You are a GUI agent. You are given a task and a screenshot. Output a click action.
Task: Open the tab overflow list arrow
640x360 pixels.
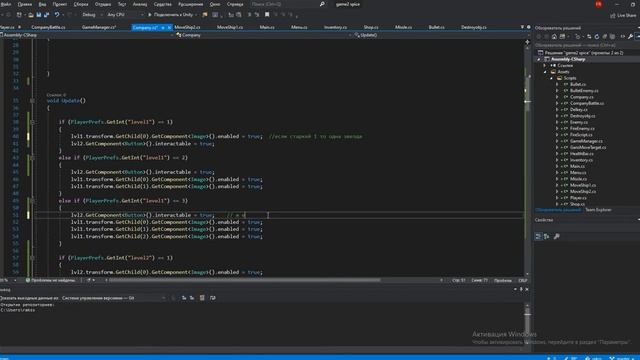tap(522, 27)
